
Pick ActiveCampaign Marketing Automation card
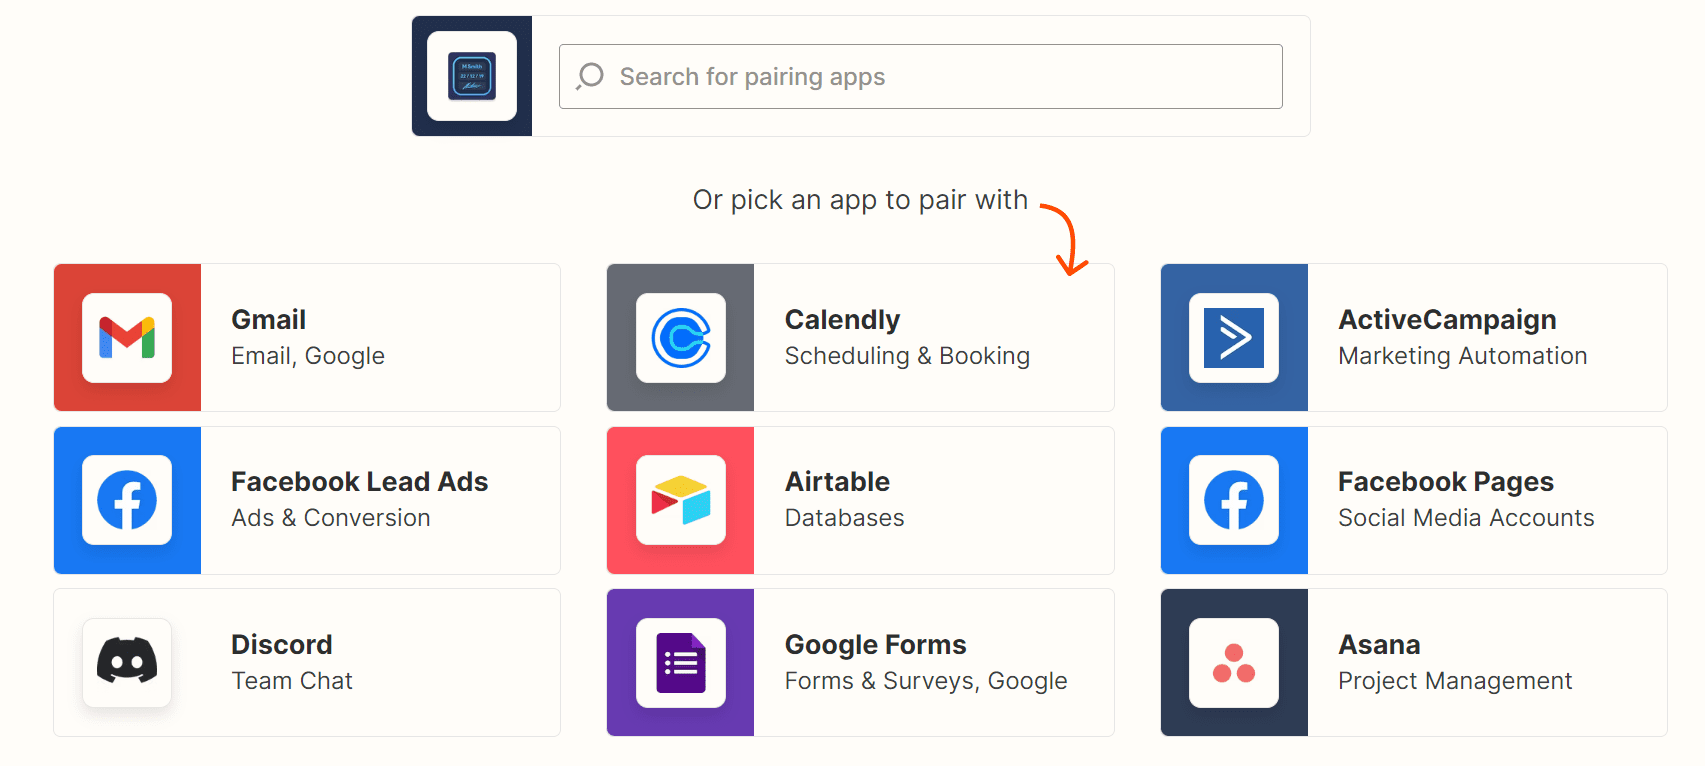pos(1414,338)
